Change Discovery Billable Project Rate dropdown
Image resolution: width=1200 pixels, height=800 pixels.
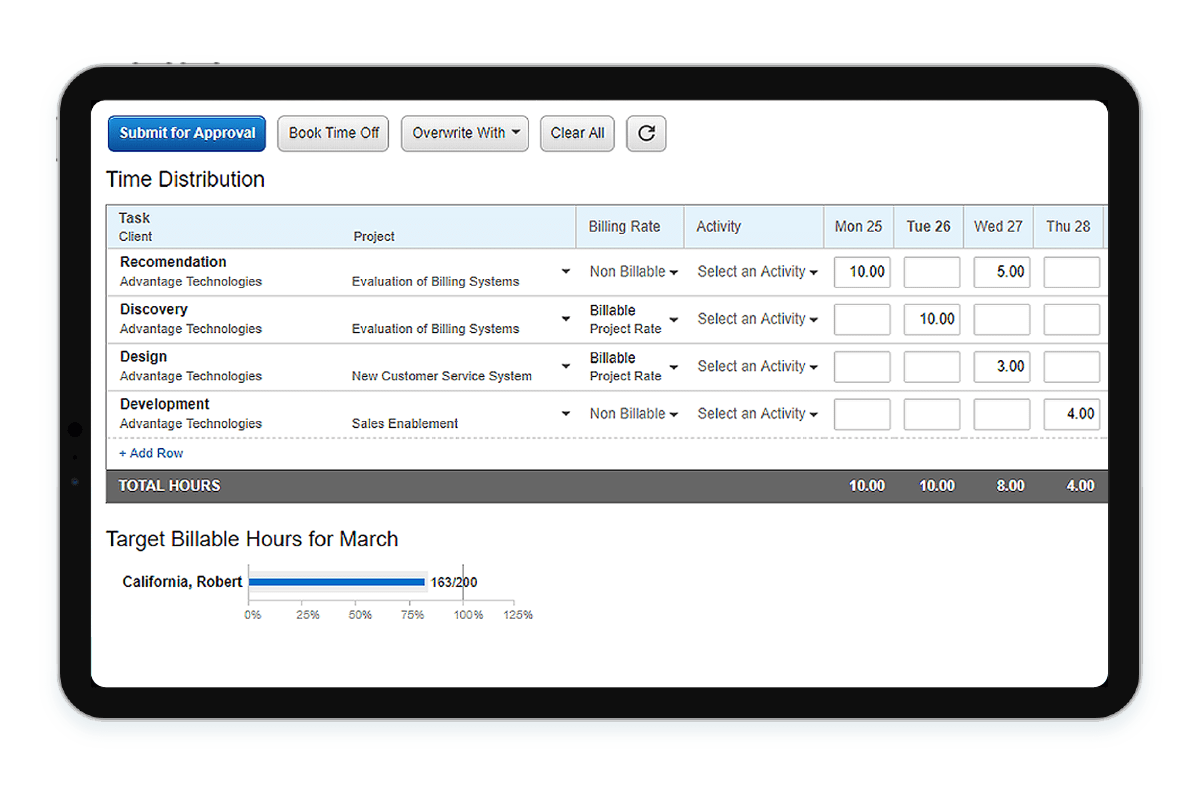[x=633, y=319]
